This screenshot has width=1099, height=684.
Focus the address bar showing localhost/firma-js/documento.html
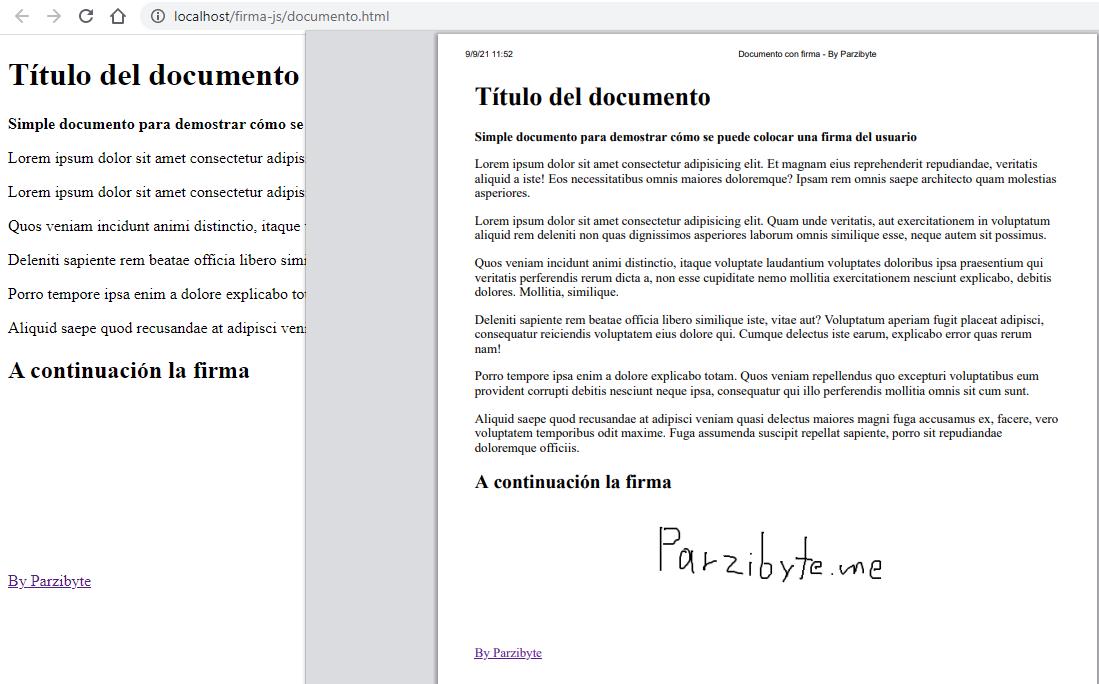tap(281, 16)
